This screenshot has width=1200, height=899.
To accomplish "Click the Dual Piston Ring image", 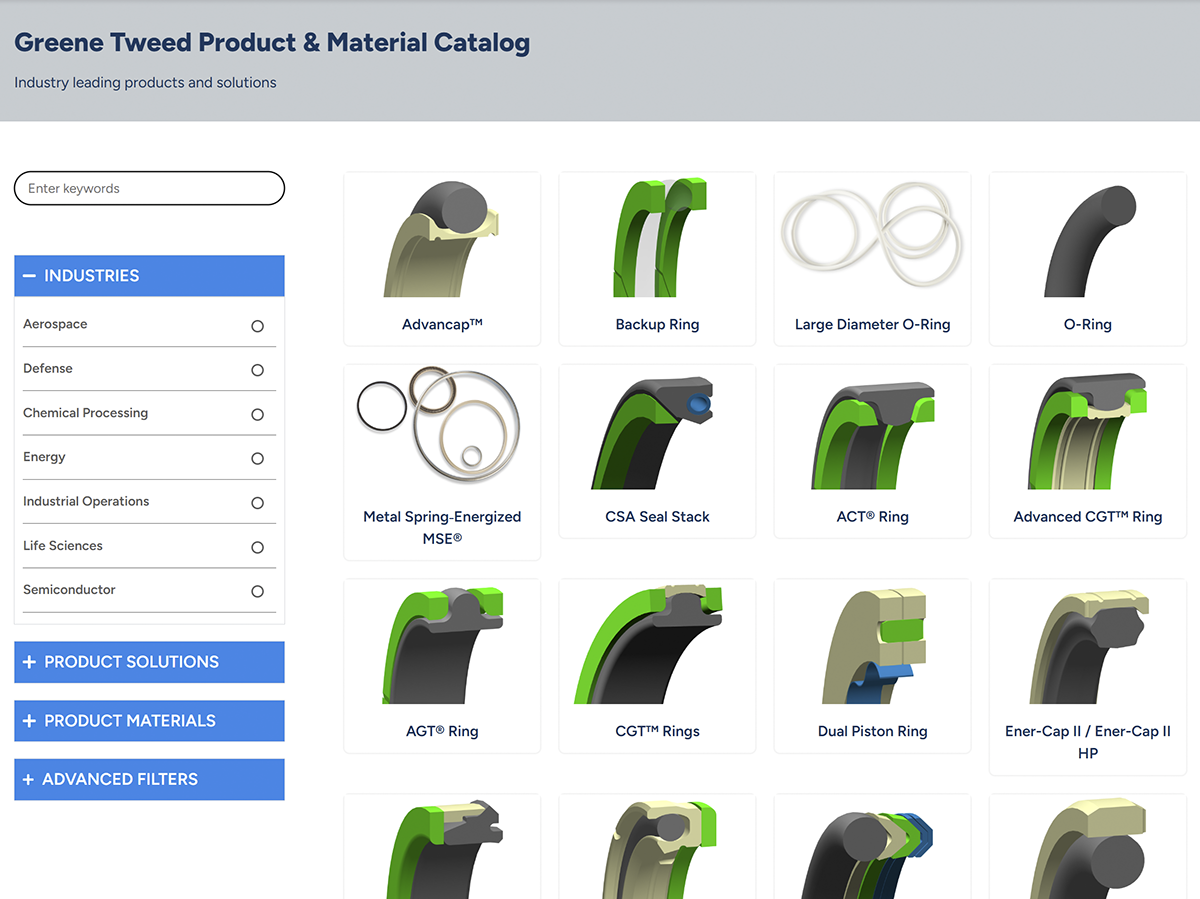I will pos(872,647).
